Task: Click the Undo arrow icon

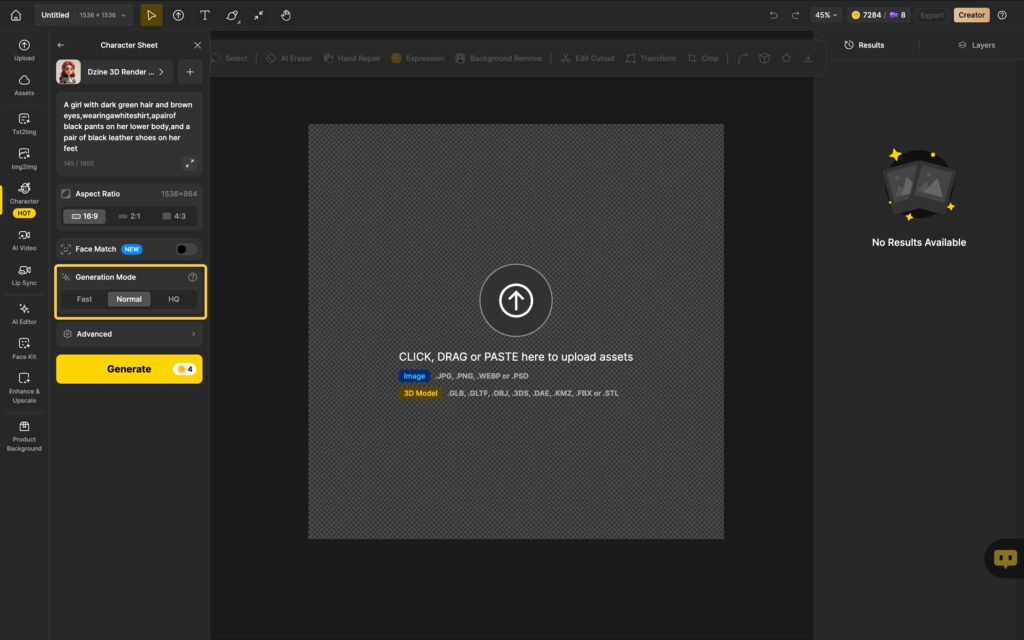Action: [x=773, y=15]
